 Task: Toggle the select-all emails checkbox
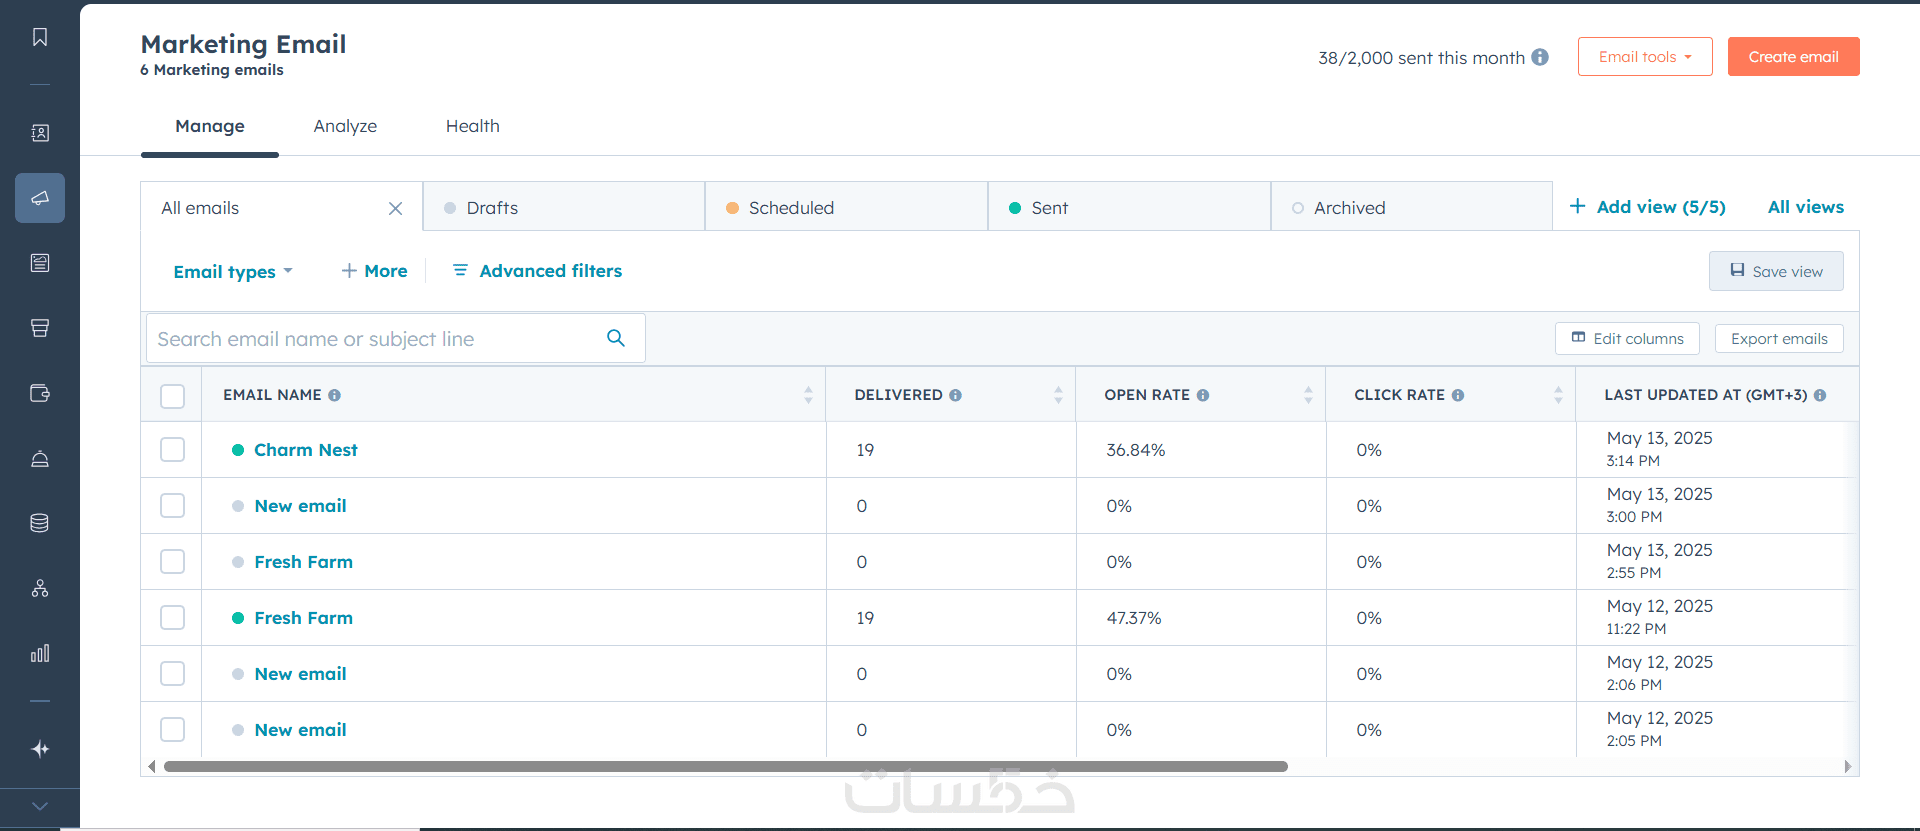172,396
